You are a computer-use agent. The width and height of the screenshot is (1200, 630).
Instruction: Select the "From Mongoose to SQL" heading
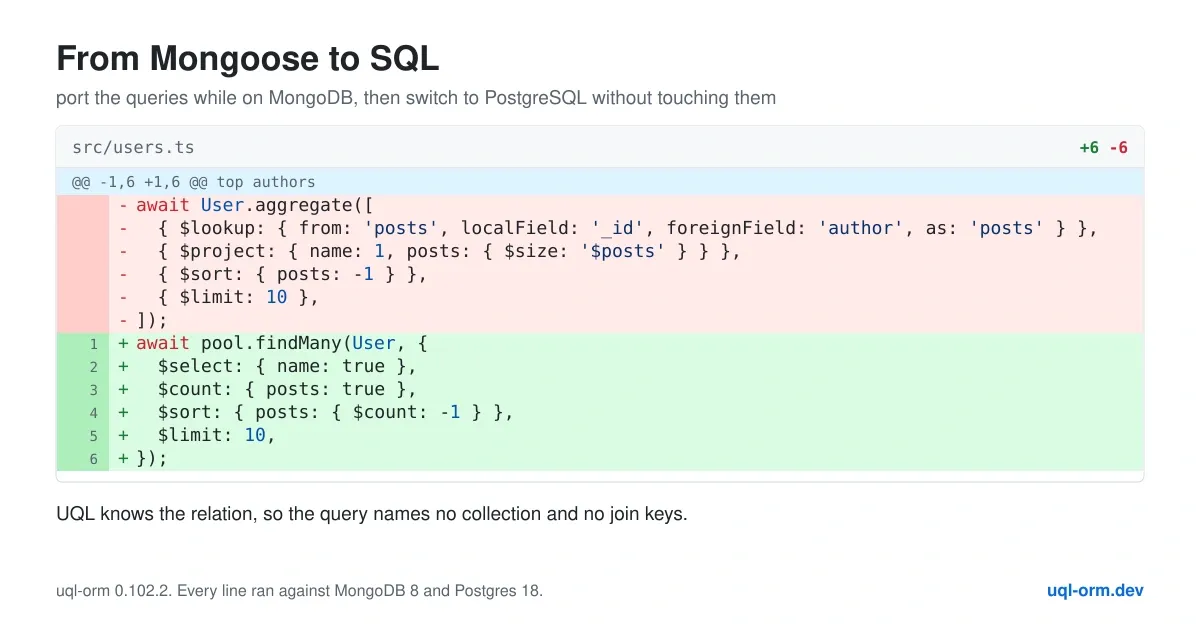point(248,59)
